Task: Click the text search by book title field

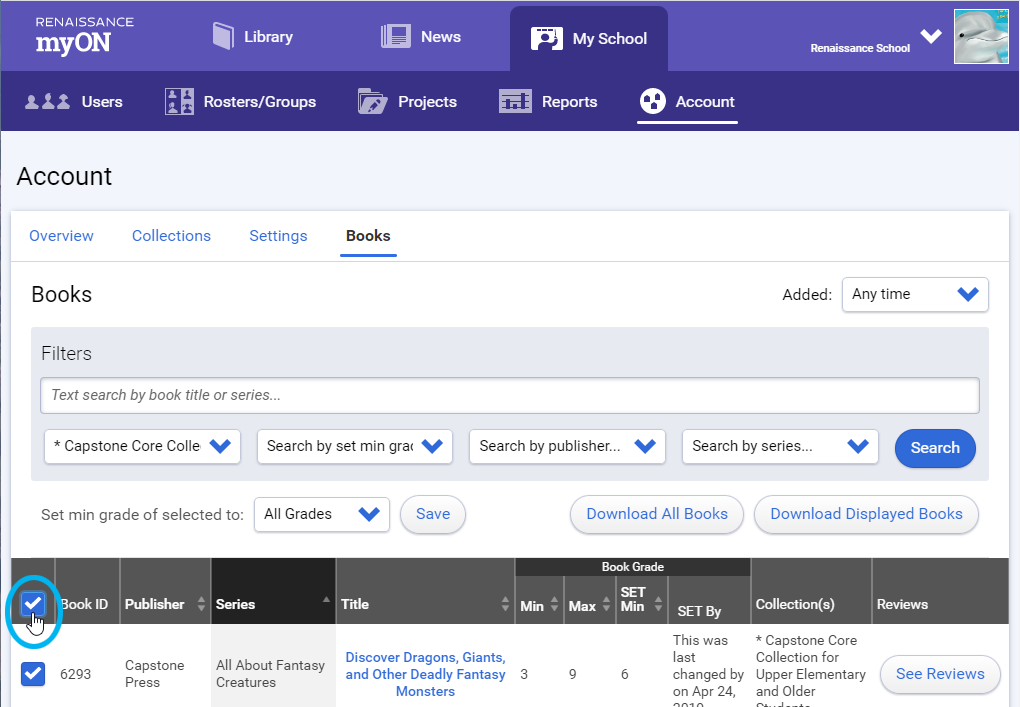Action: pos(510,395)
